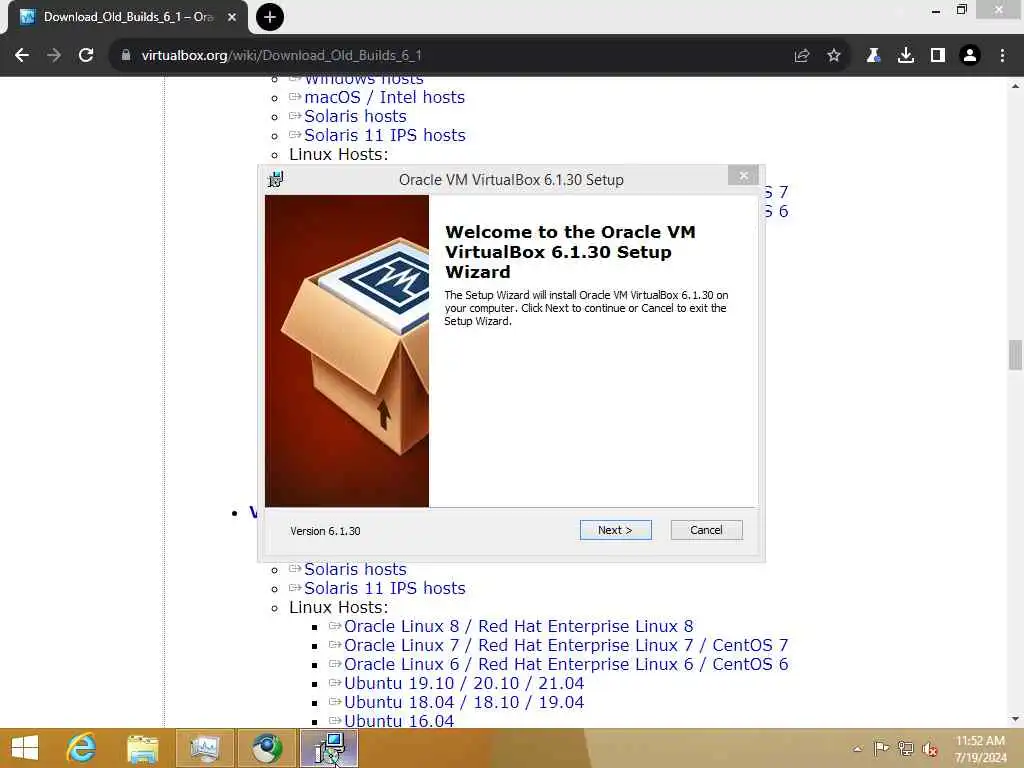The image size is (1024, 768).
Task: Open the network tray icon
Action: (x=906, y=749)
